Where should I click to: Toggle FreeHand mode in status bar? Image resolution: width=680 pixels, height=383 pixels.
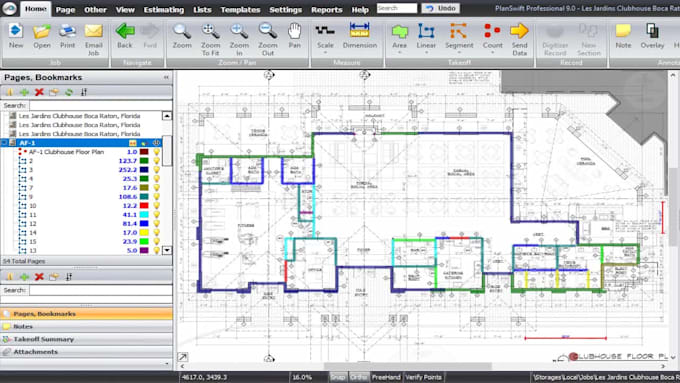(x=386, y=377)
